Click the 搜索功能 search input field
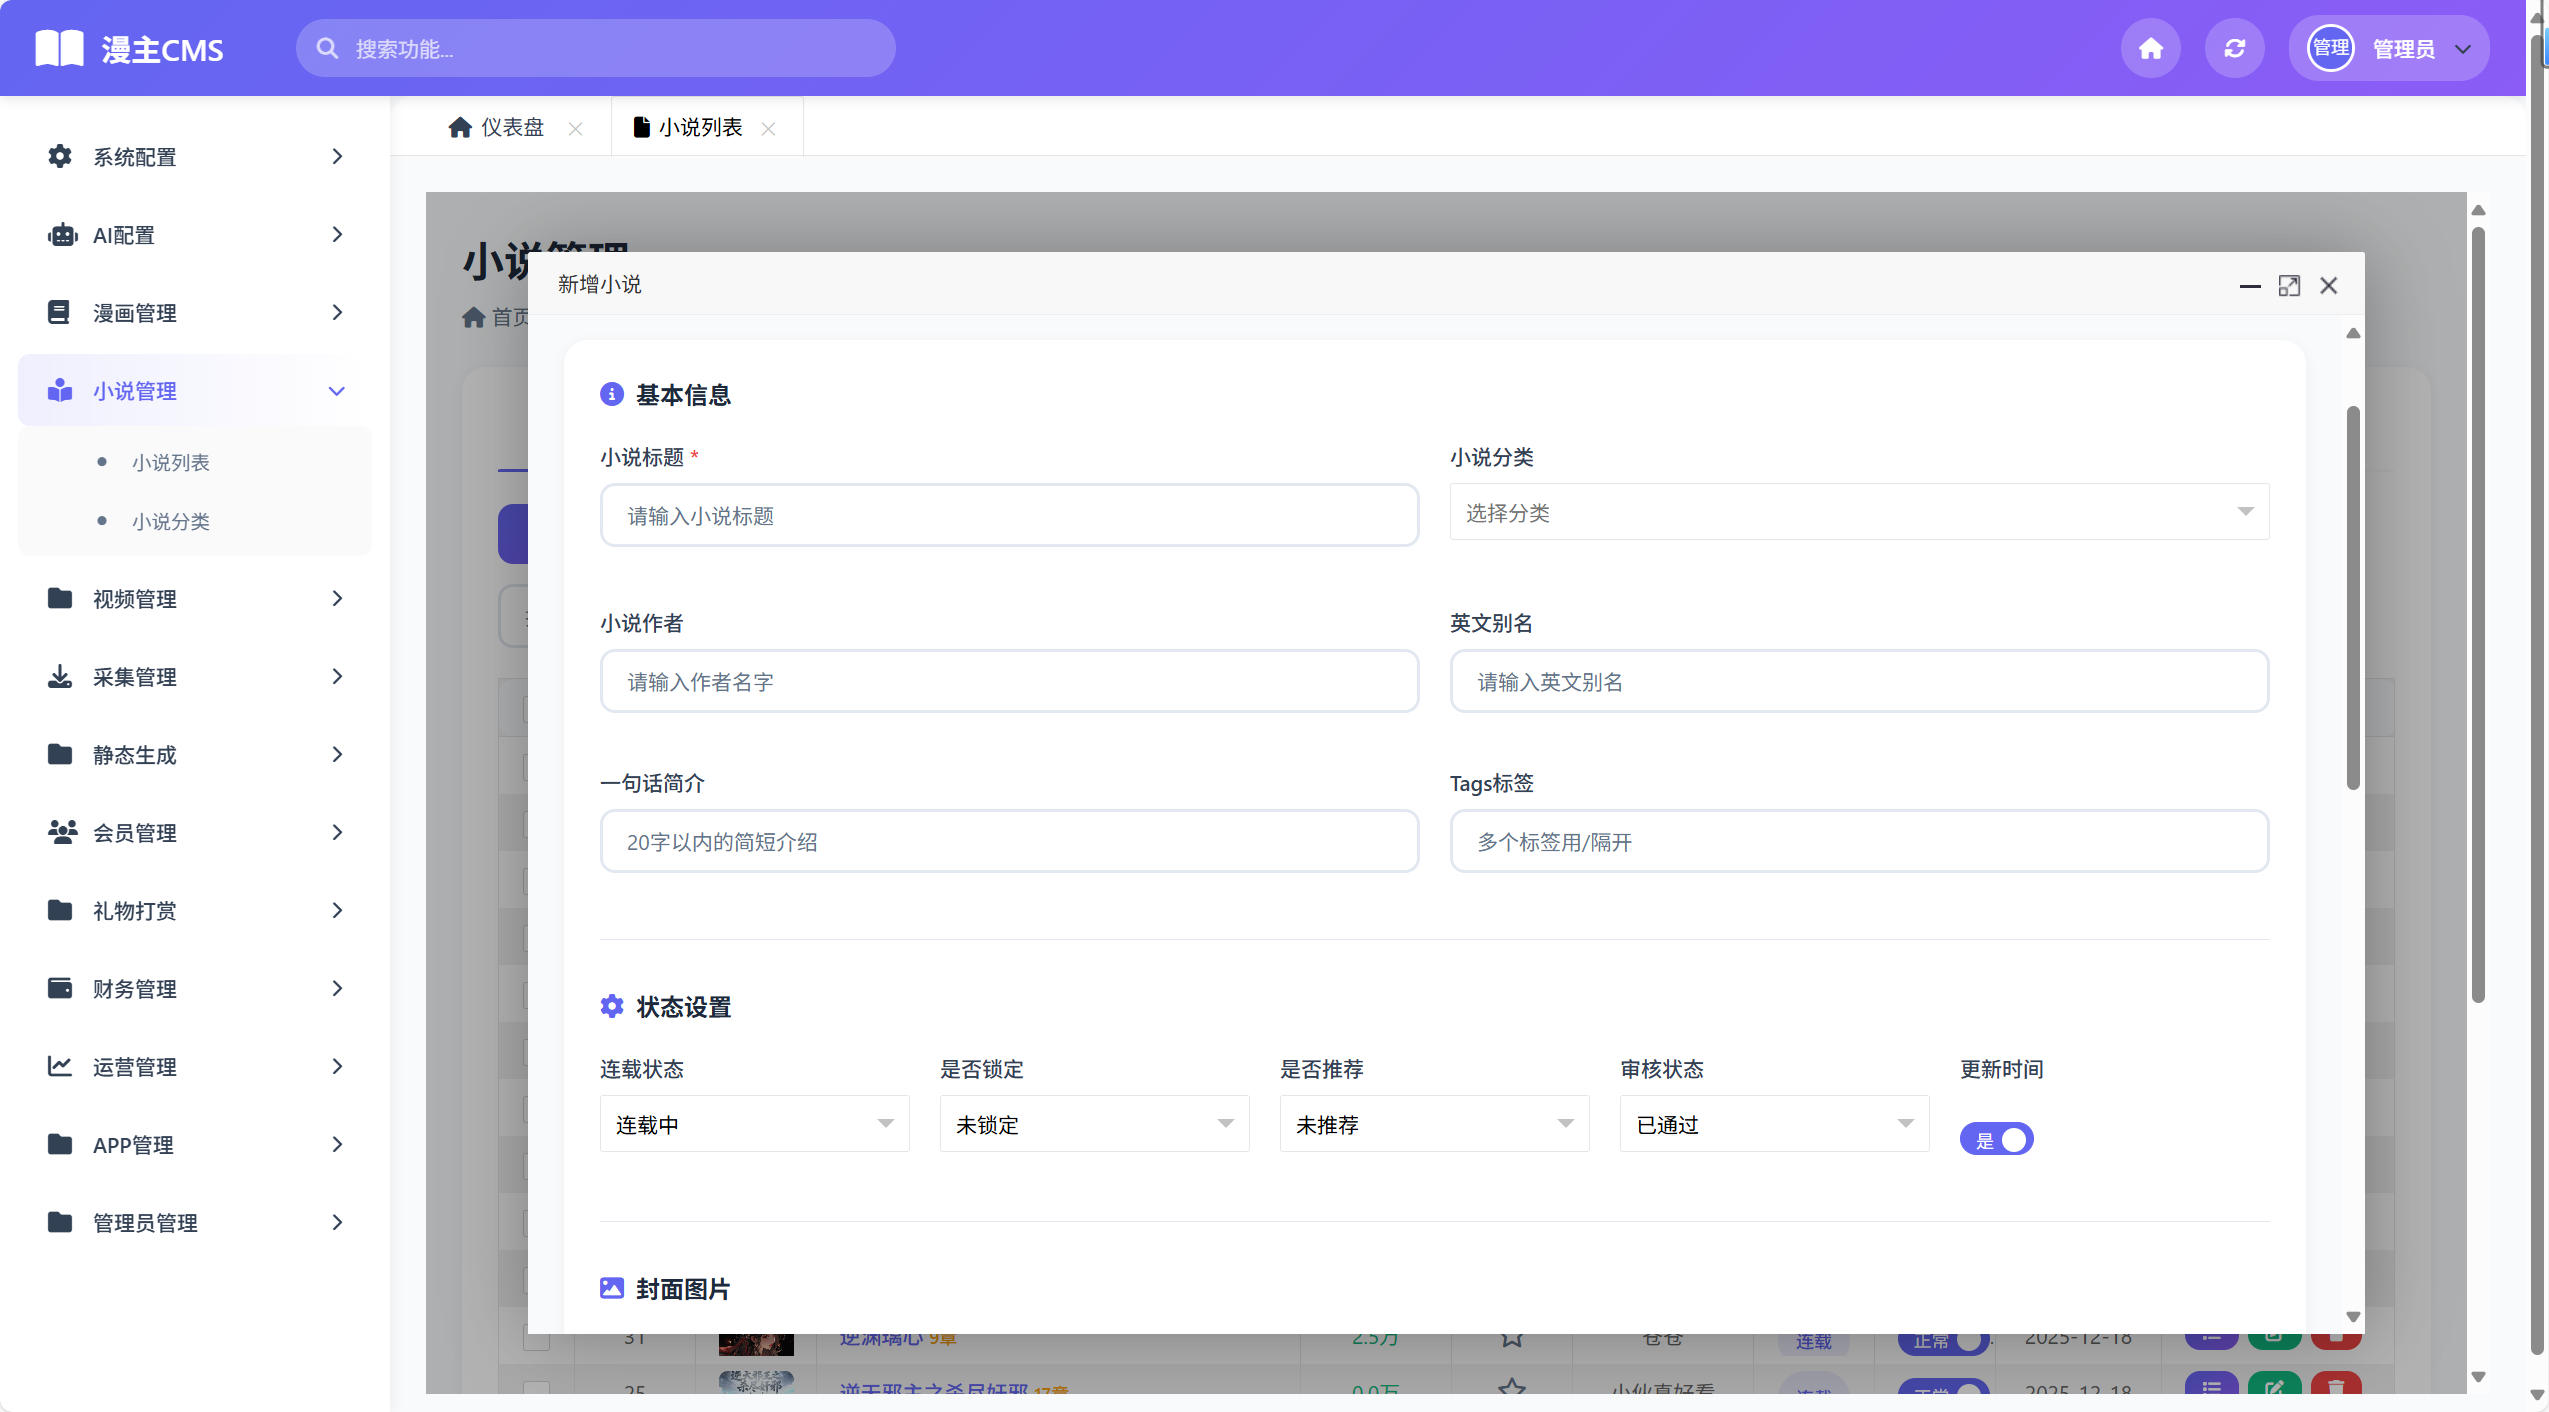 click(x=594, y=47)
